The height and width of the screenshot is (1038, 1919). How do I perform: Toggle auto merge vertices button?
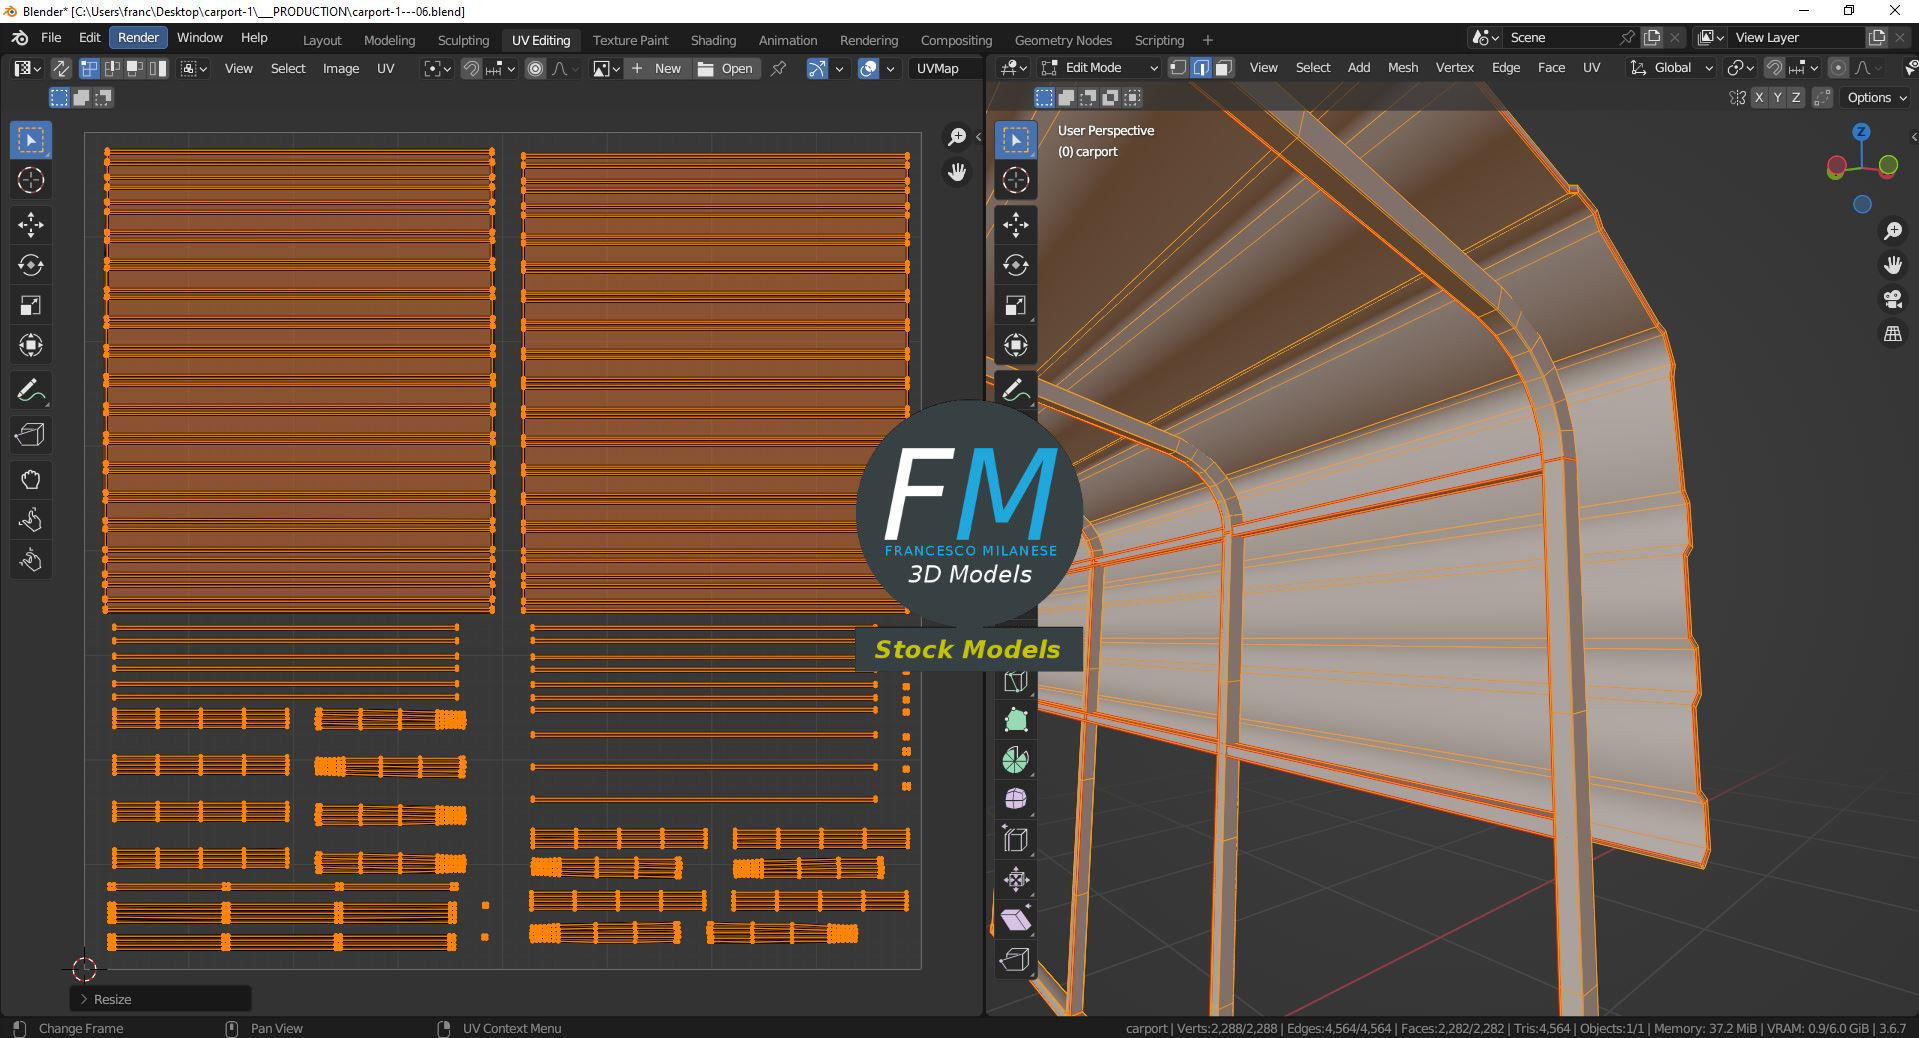point(1823,97)
